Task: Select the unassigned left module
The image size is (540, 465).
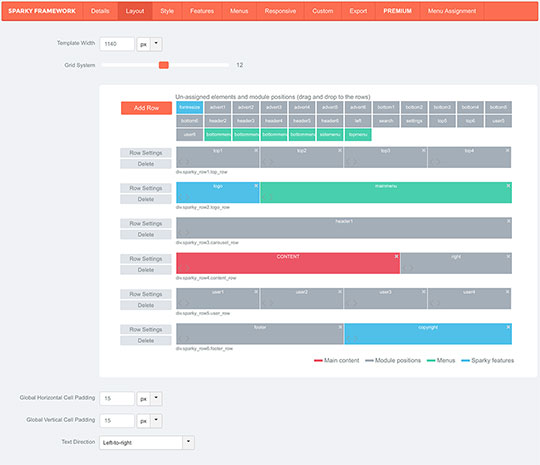Action: pyautogui.click(x=358, y=121)
